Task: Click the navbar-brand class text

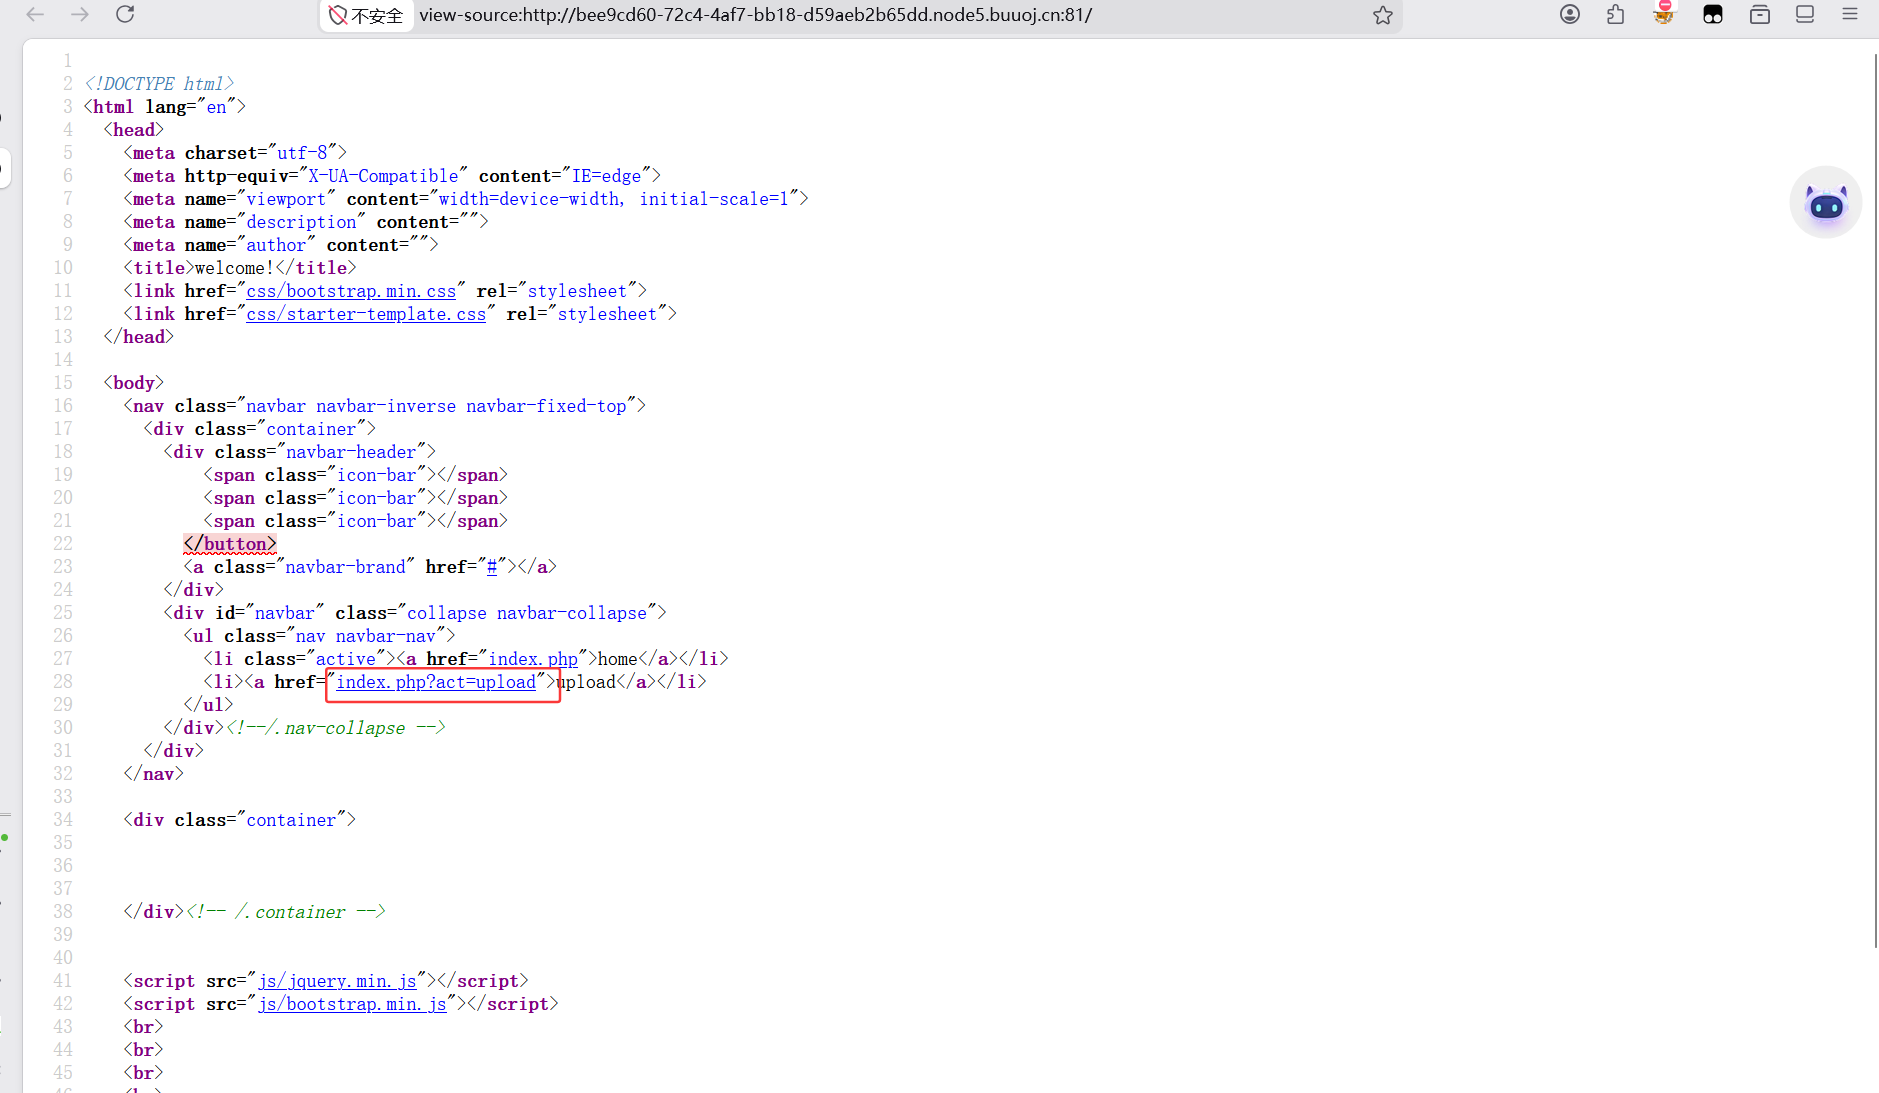Action: tap(345, 567)
